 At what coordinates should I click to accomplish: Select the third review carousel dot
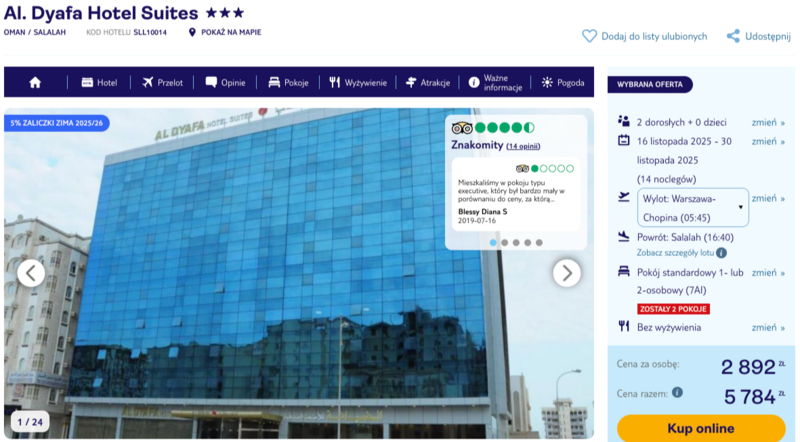(516, 242)
